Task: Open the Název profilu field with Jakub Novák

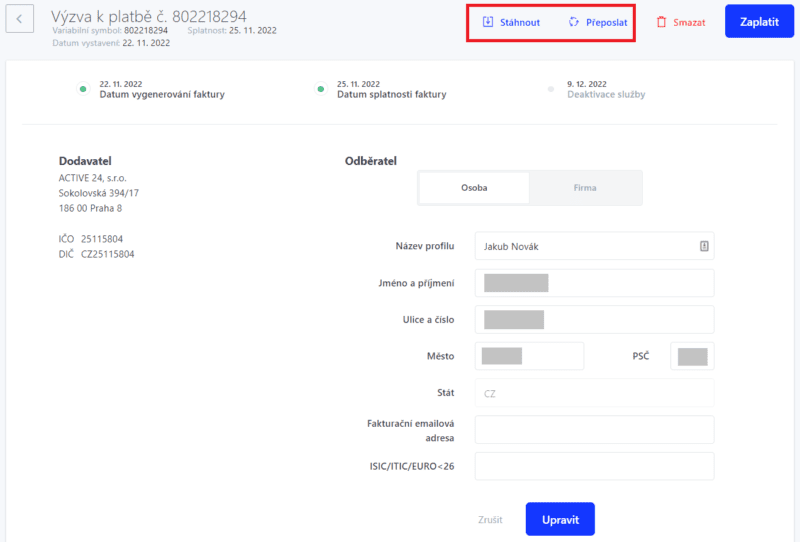Action: point(594,246)
